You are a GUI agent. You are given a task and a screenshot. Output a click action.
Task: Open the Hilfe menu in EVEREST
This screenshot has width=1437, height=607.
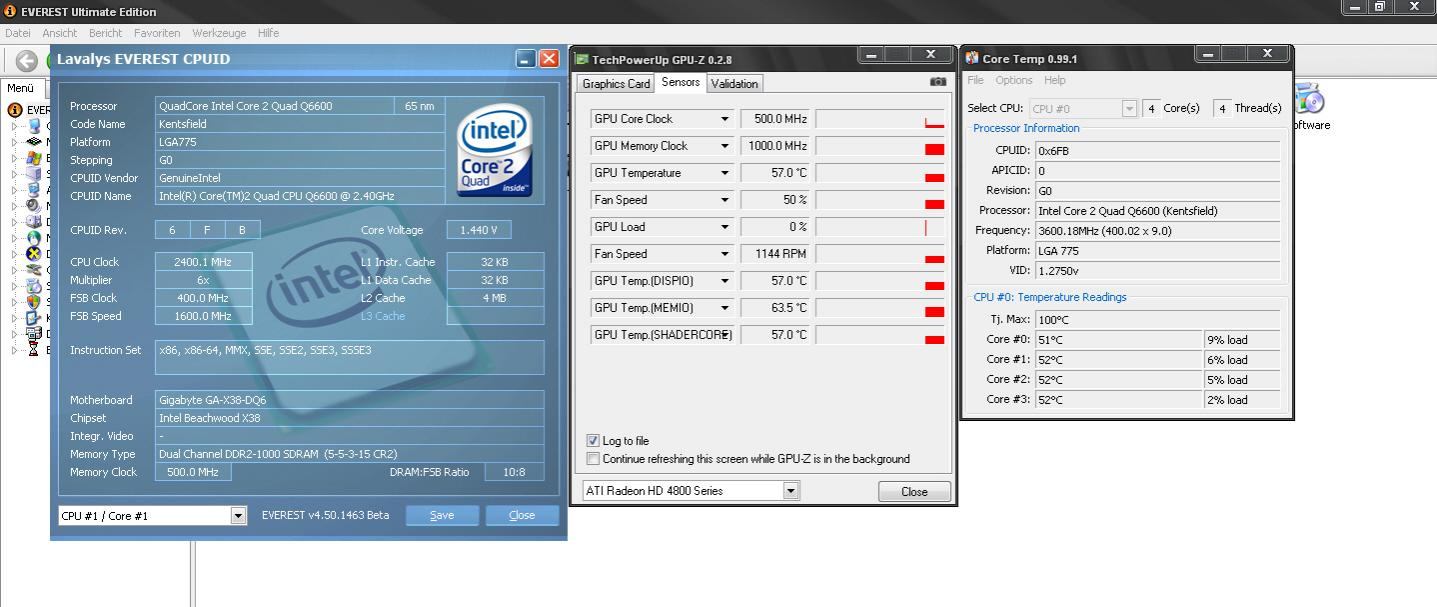pos(268,33)
